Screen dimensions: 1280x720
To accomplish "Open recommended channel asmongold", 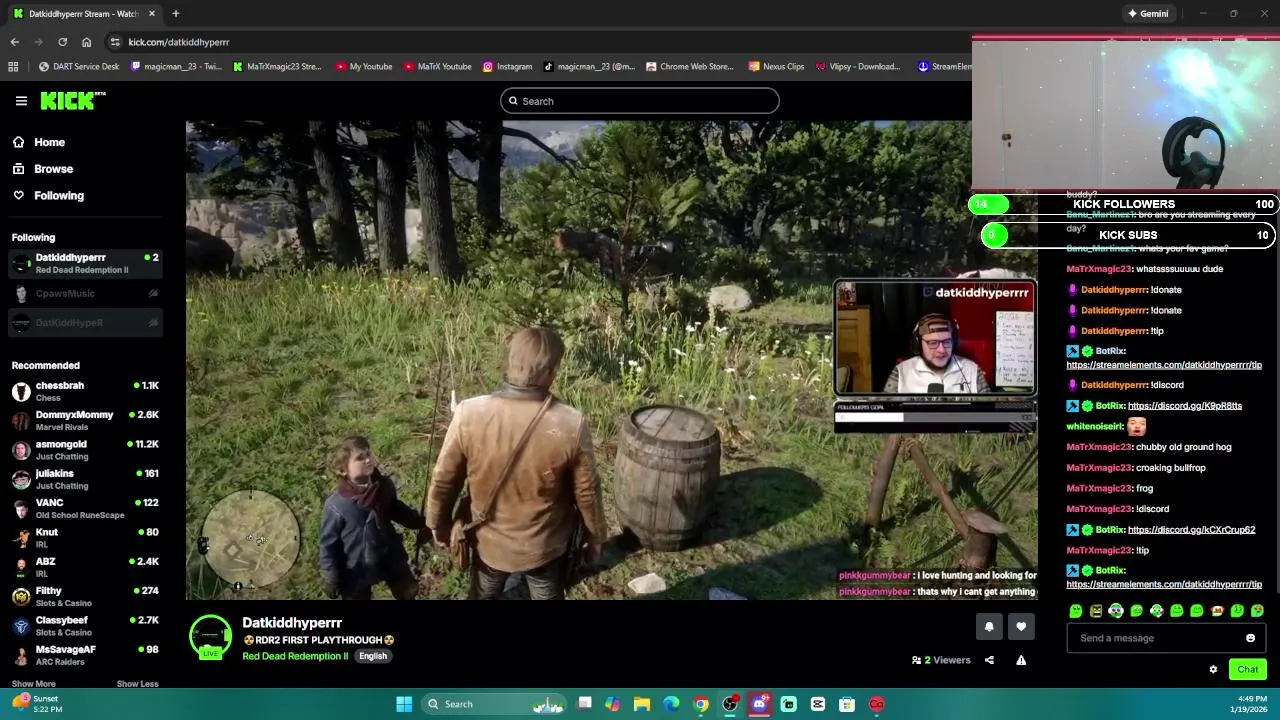I will [84, 449].
